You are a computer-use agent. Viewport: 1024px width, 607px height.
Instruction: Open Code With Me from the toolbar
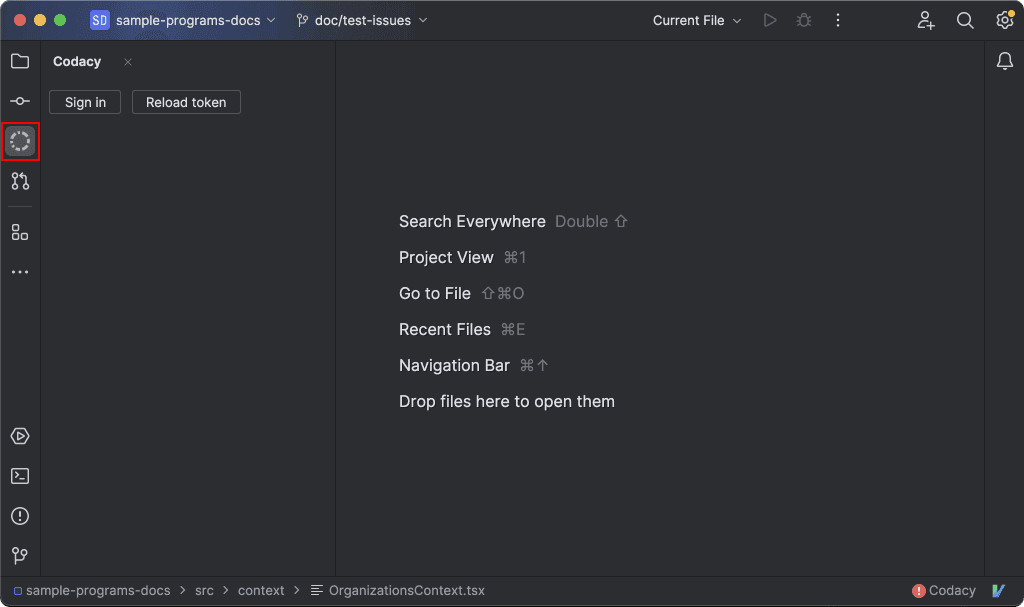925,19
